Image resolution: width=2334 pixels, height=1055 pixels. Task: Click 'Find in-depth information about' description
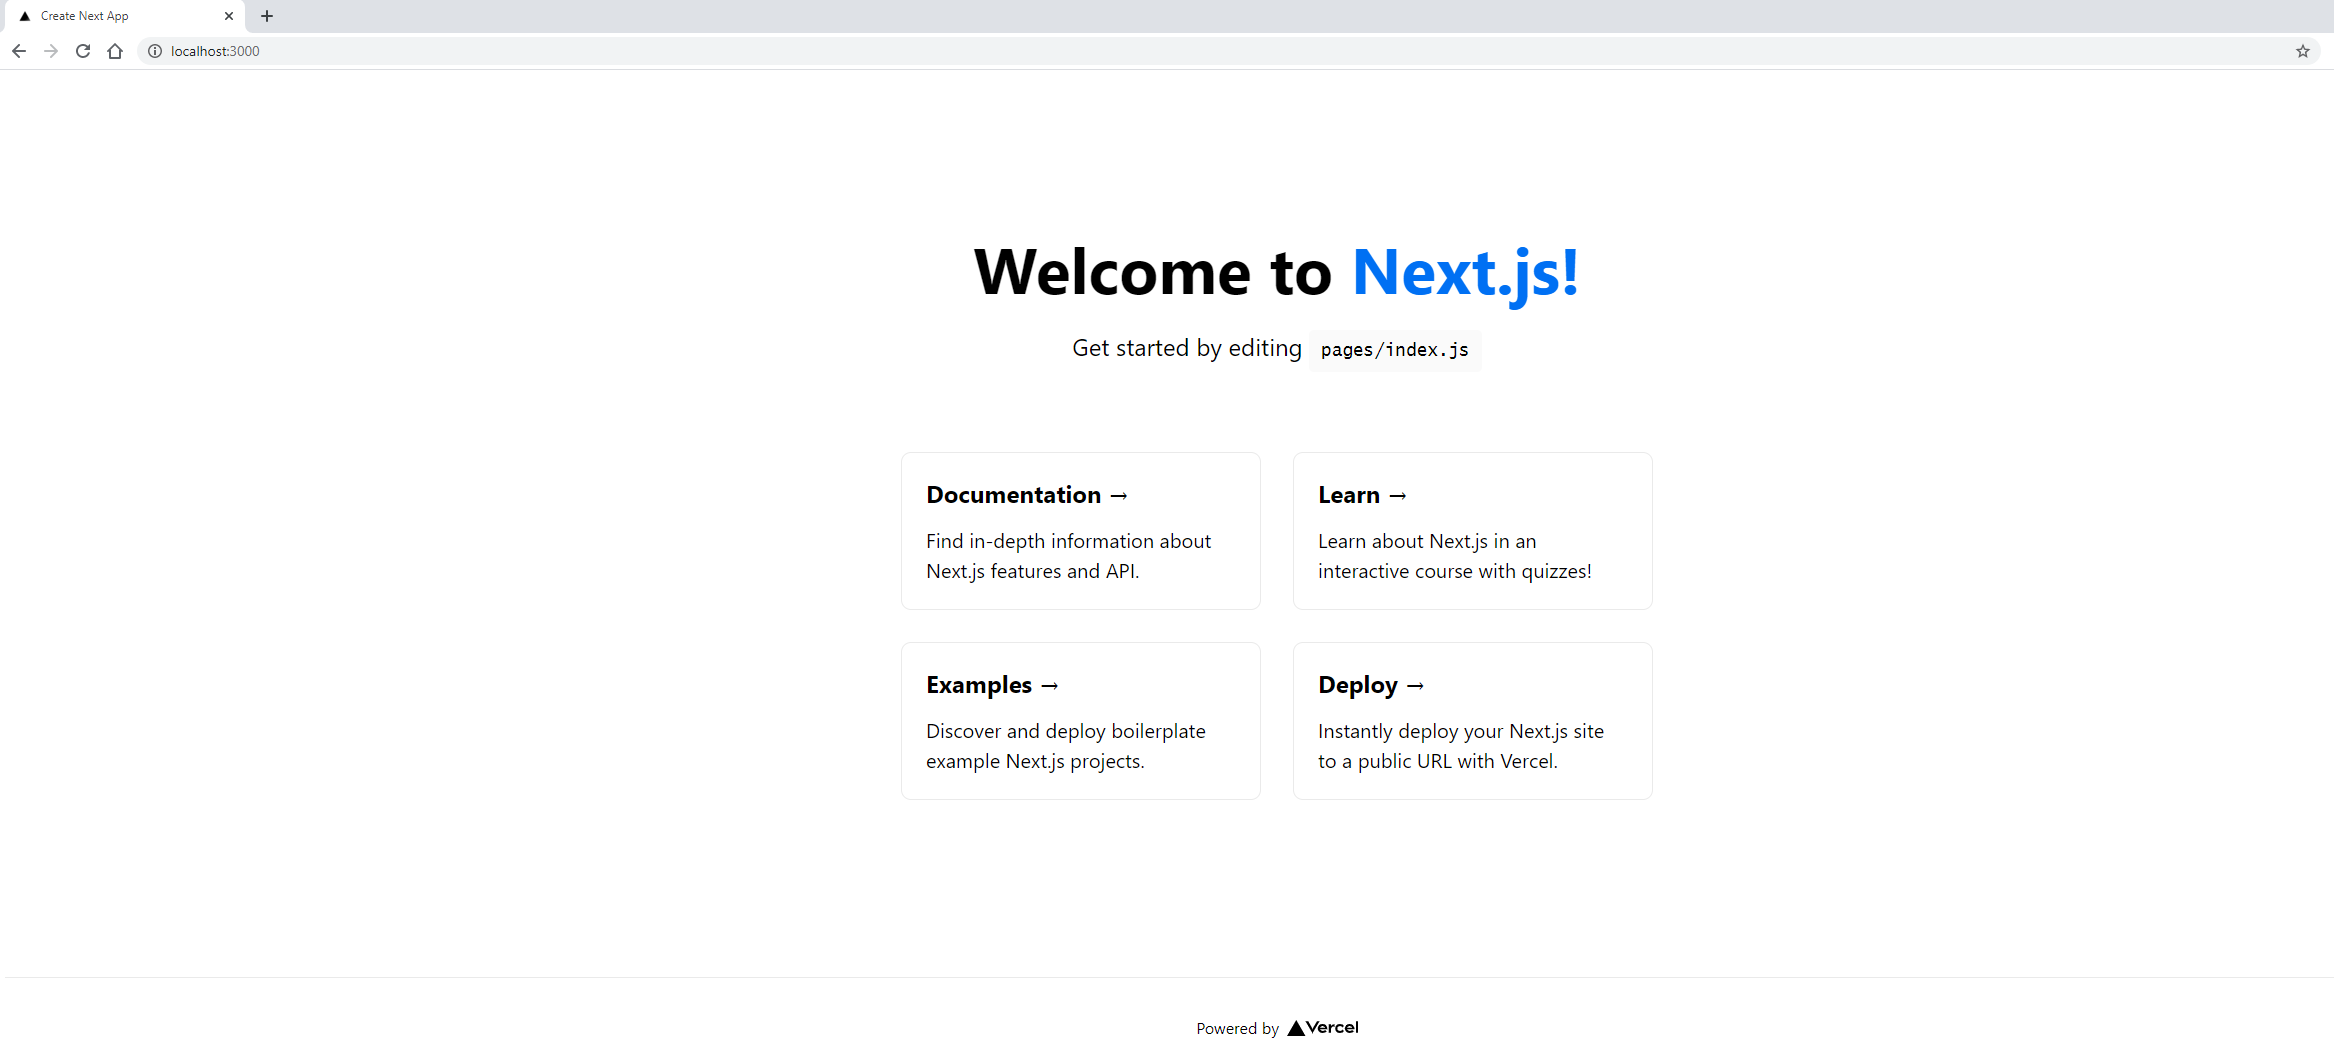point(1068,541)
